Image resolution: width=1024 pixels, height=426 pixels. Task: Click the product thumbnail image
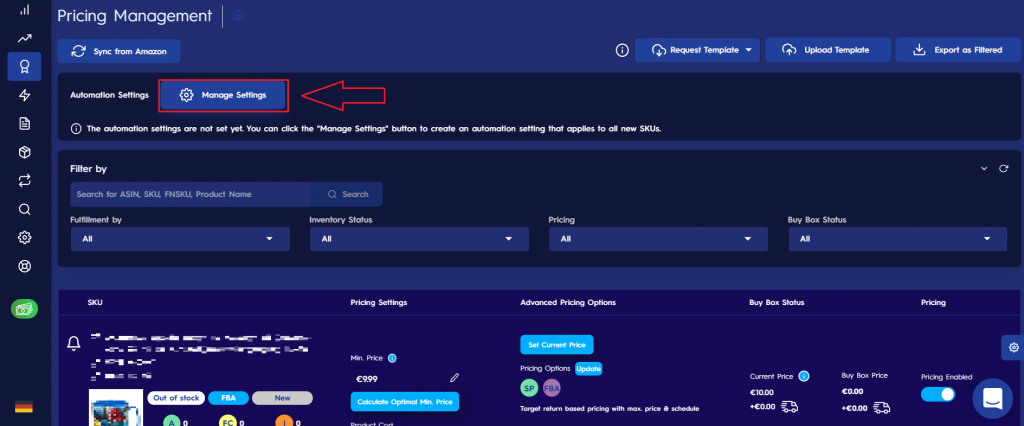[116, 408]
